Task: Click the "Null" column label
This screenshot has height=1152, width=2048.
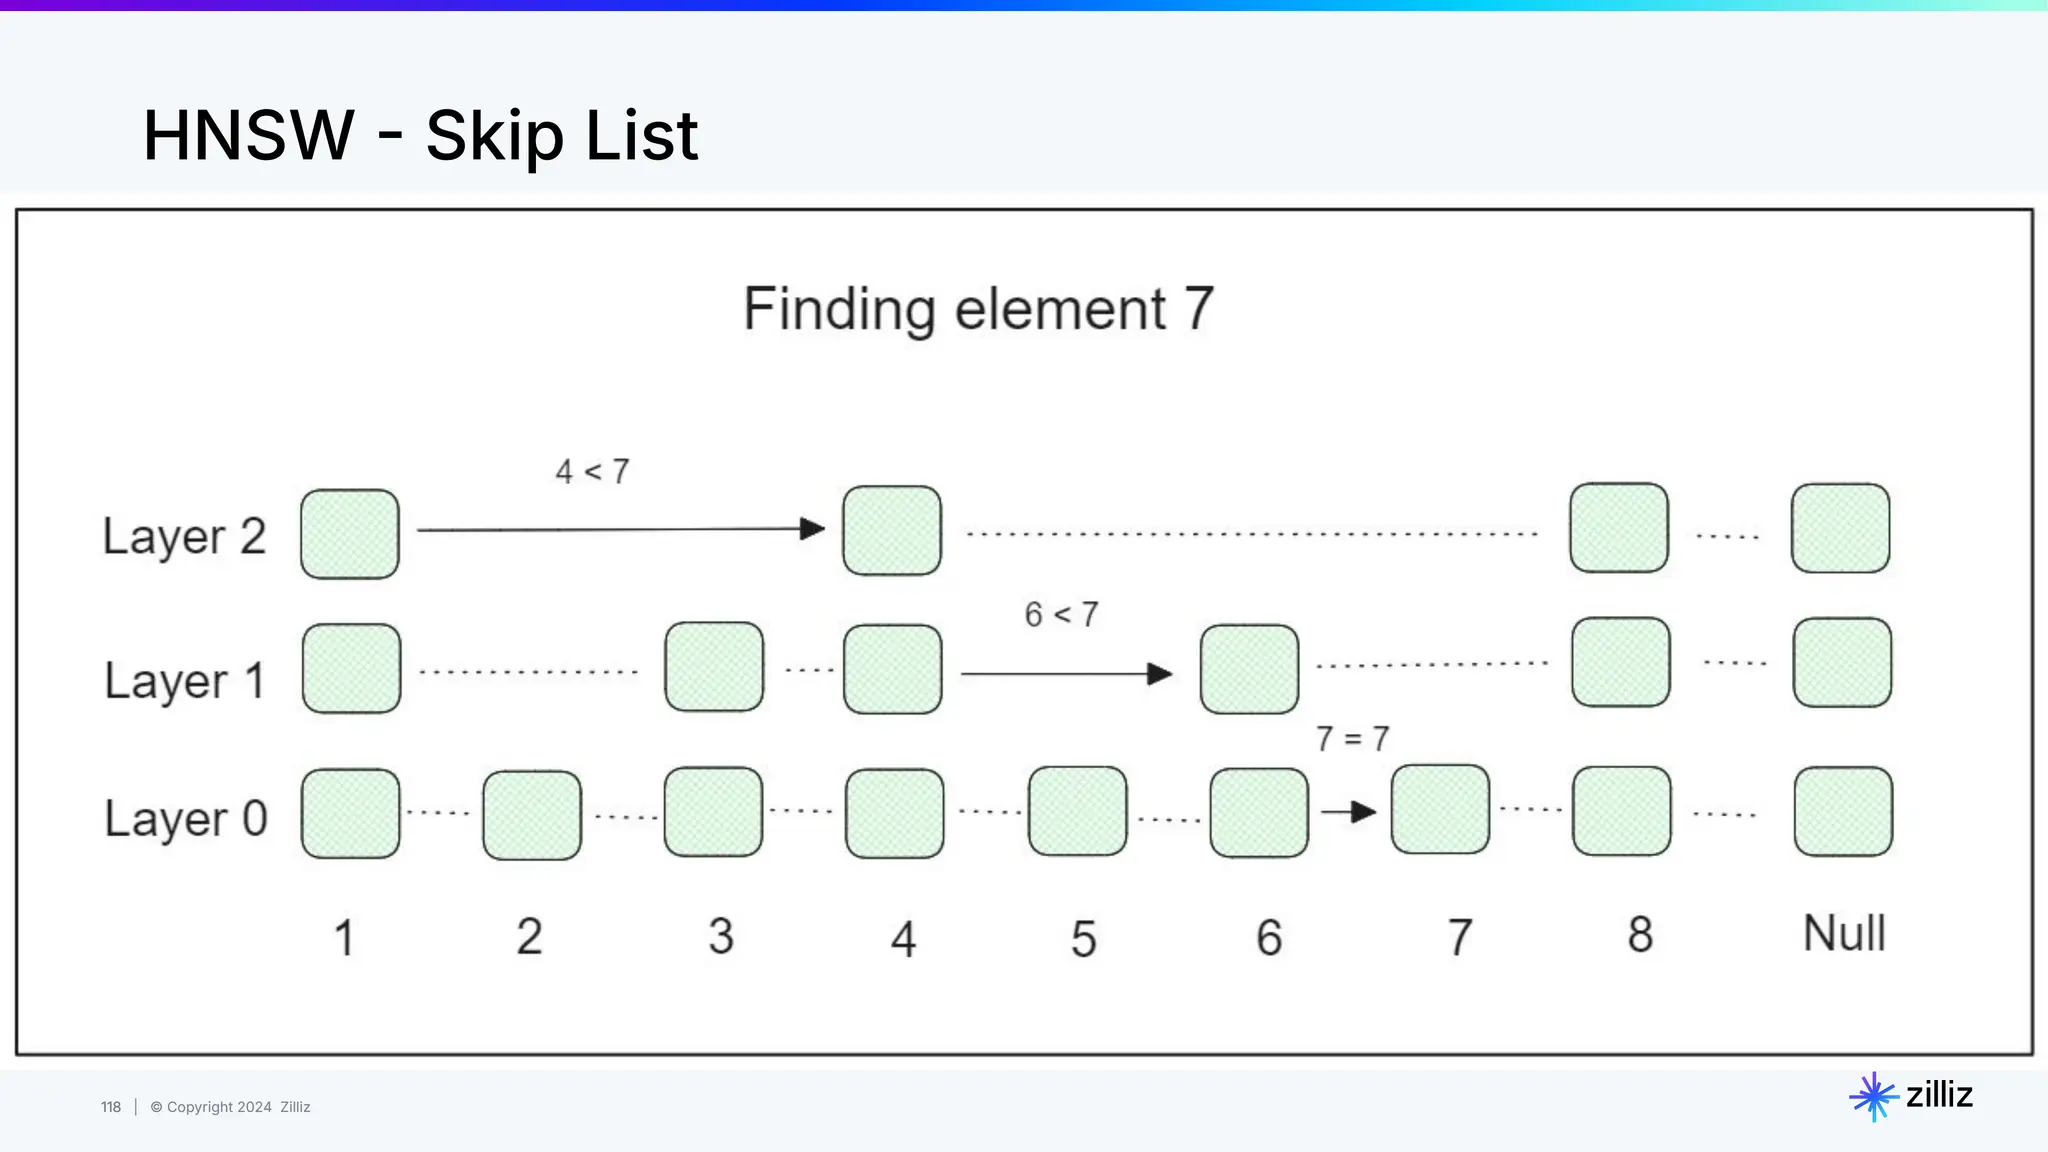Action: [x=1844, y=934]
